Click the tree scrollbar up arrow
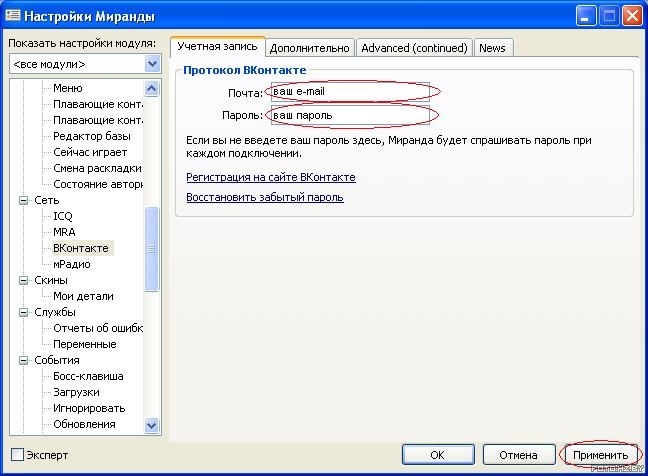This screenshot has height=476, width=648. tap(152, 88)
